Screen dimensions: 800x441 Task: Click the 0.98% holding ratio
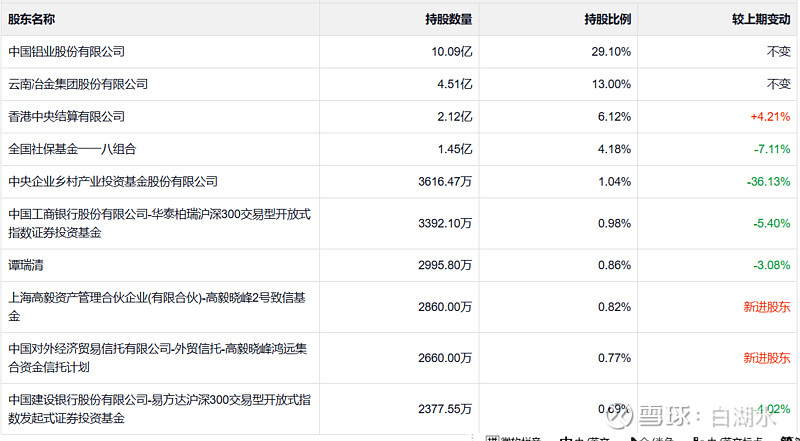coord(614,223)
